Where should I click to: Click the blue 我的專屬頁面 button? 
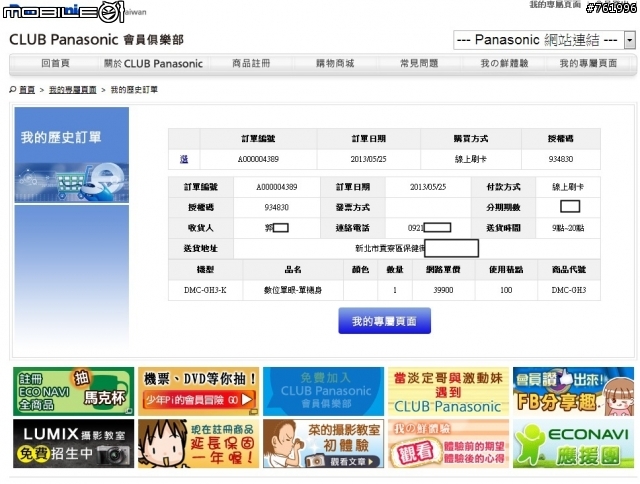tap(384, 321)
